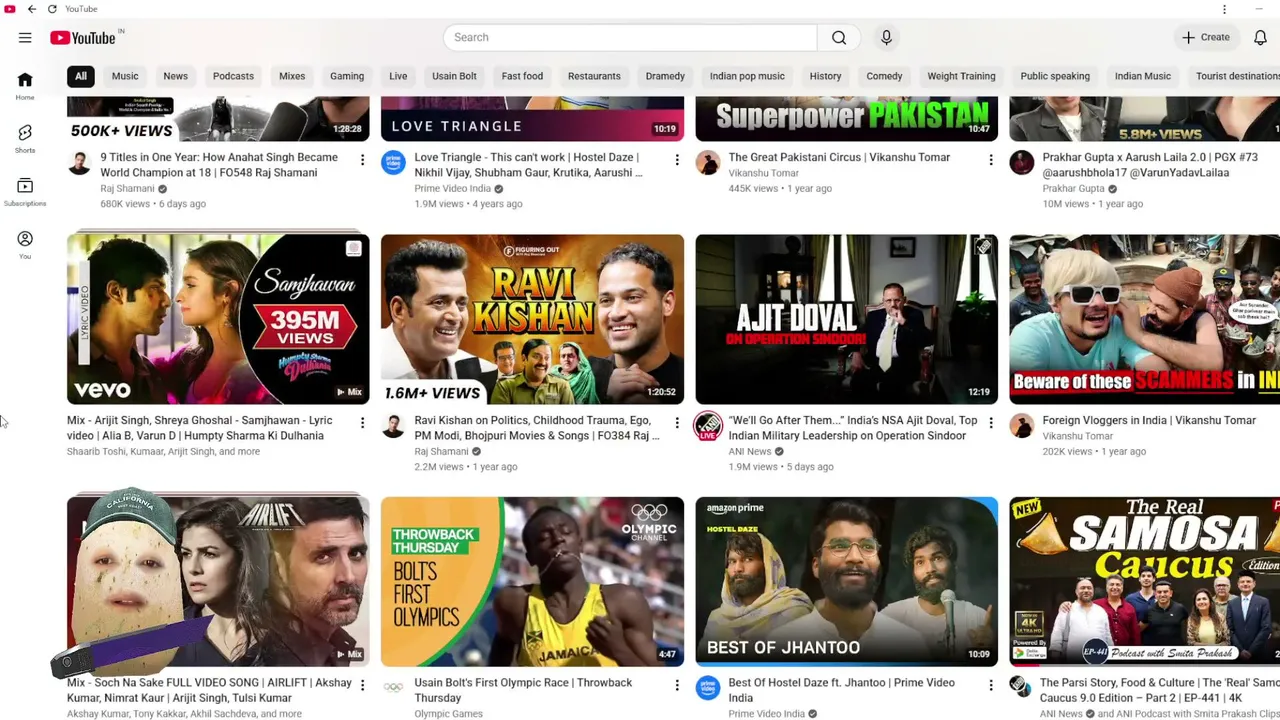
Task: Open options for Great Pakistani Circus video
Action: (990, 160)
